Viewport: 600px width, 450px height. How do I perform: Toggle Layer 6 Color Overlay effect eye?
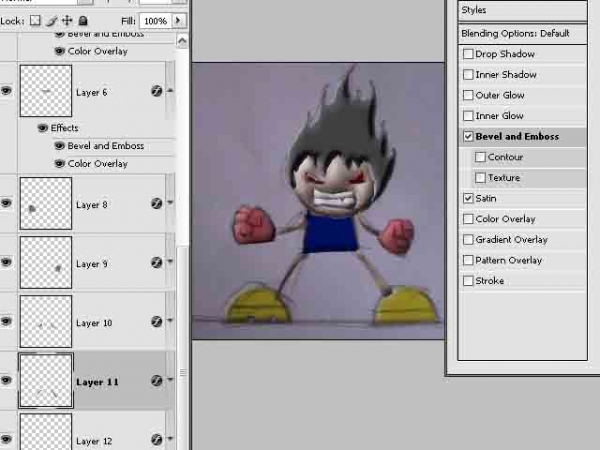(59, 164)
